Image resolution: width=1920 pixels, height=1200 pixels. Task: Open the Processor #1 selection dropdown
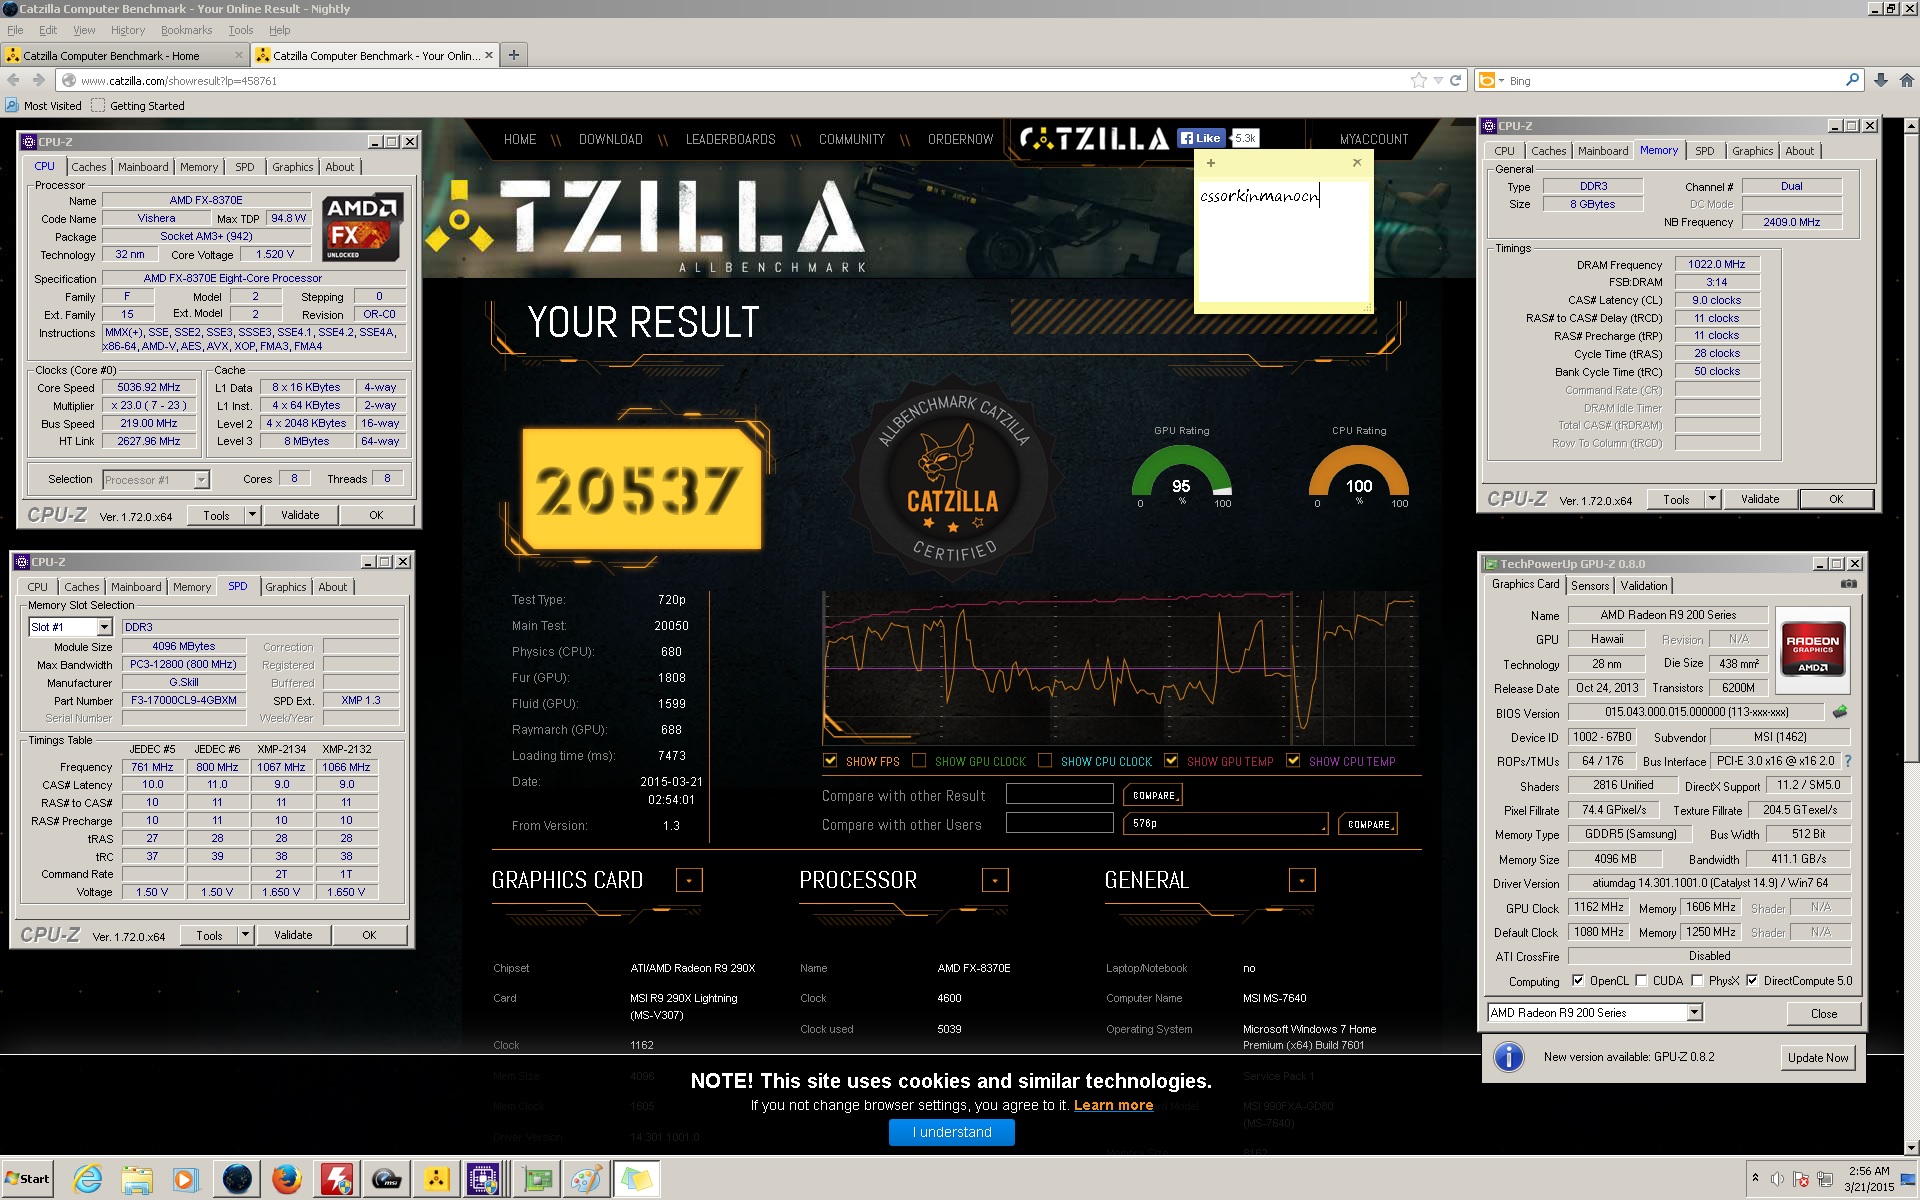coord(201,480)
